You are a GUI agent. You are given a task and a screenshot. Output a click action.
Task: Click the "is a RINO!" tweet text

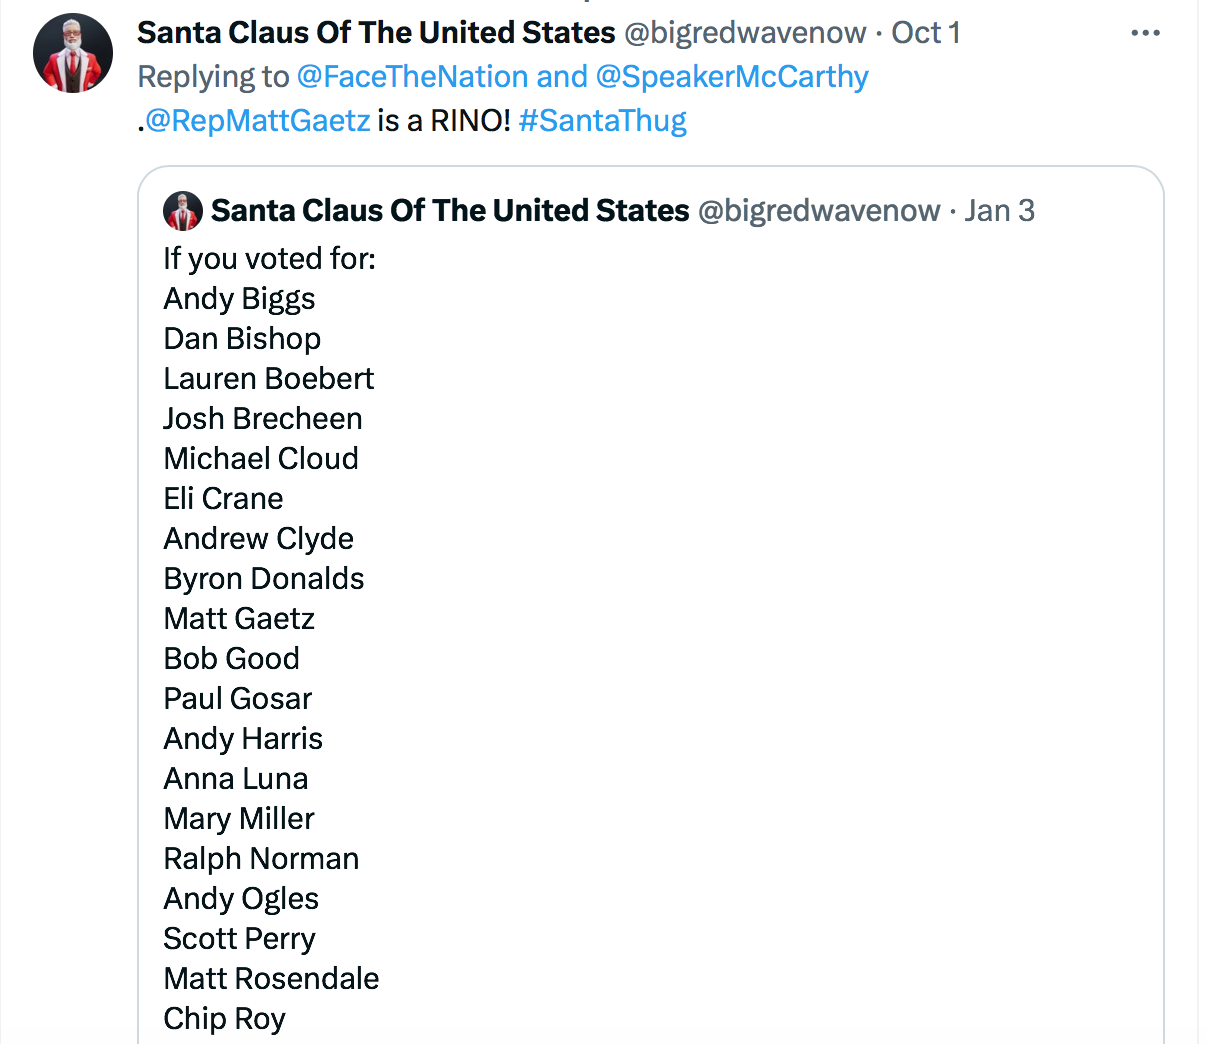[x=444, y=121]
